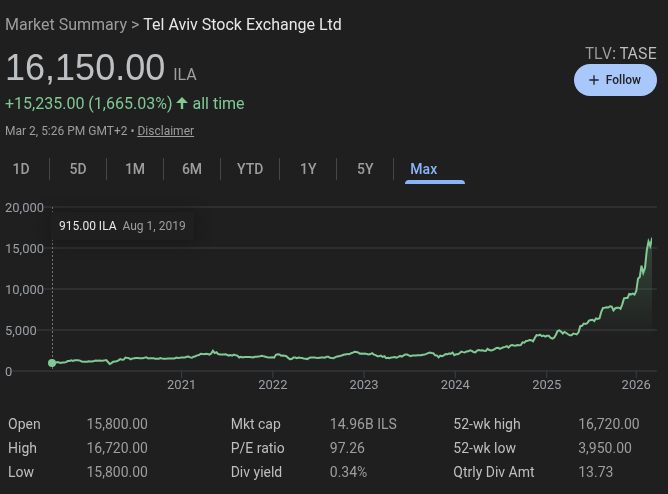668x494 pixels.
Task: Click the Mkt cap value 14.96B ILS
Action: [x=363, y=424]
